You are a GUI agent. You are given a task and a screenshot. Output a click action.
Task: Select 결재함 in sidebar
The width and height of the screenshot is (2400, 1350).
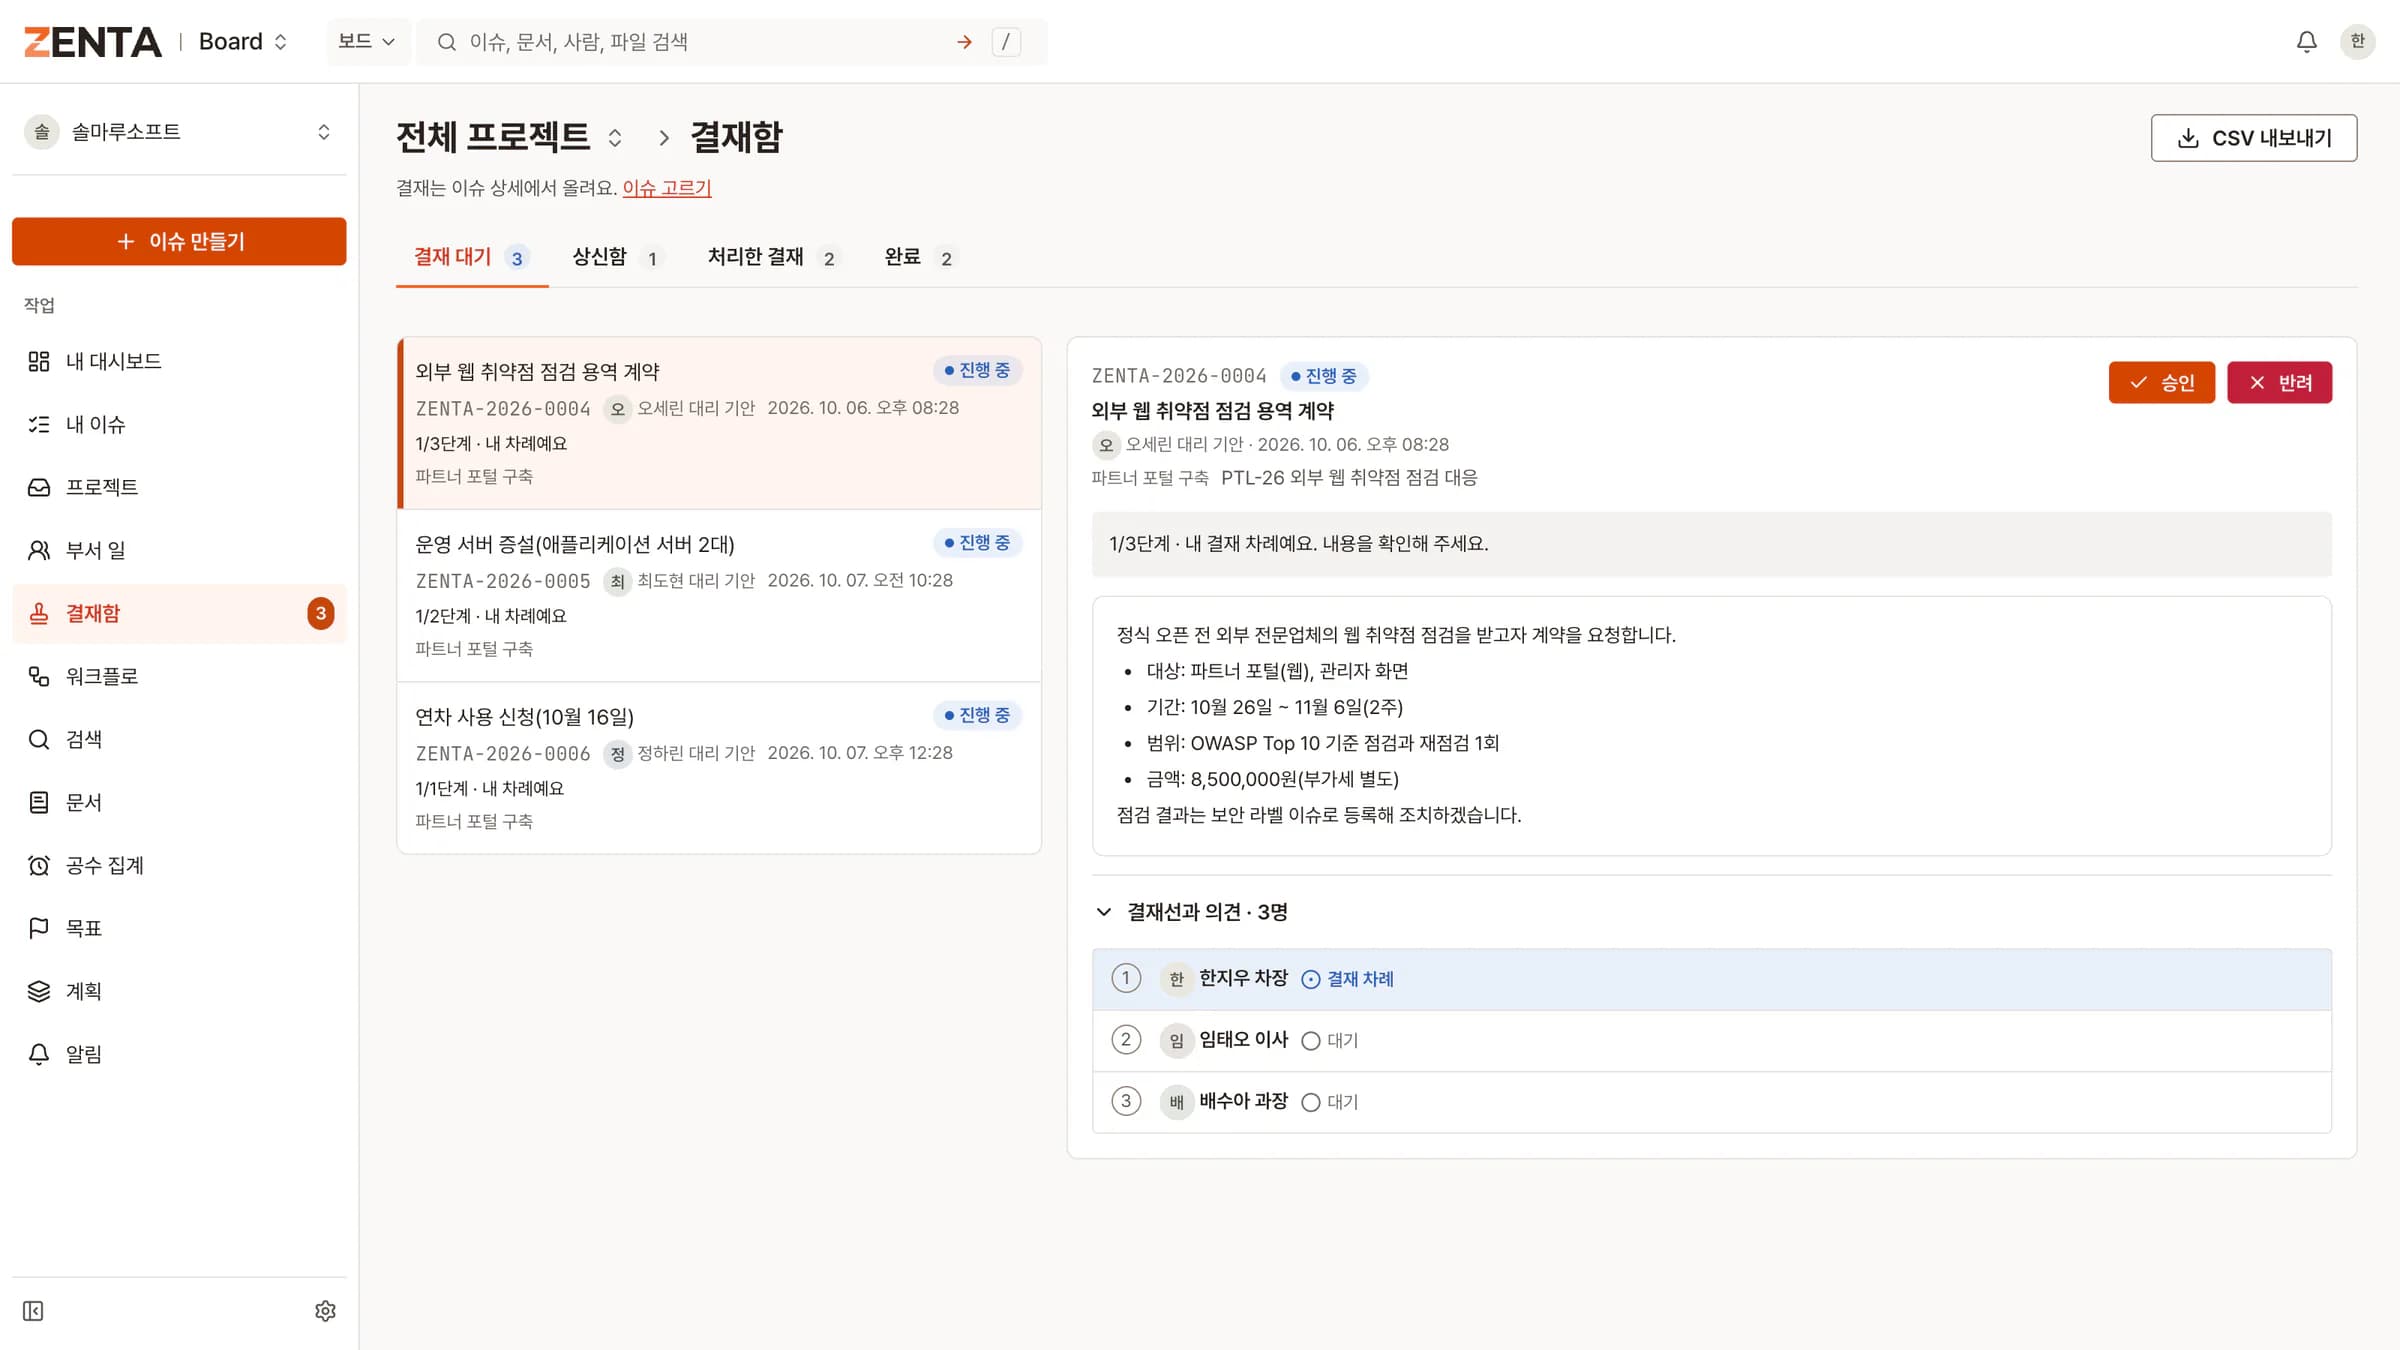179,613
